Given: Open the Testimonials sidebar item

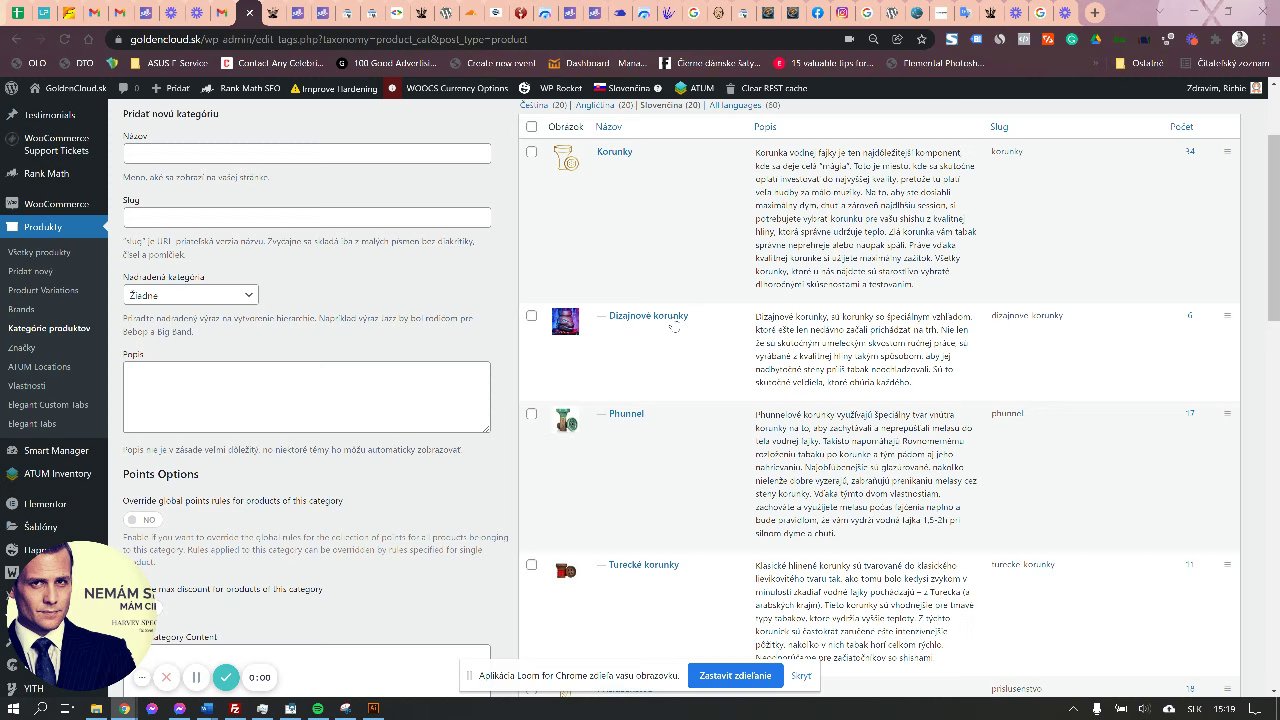Looking at the screenshot, I should click(x=54, y=115).
